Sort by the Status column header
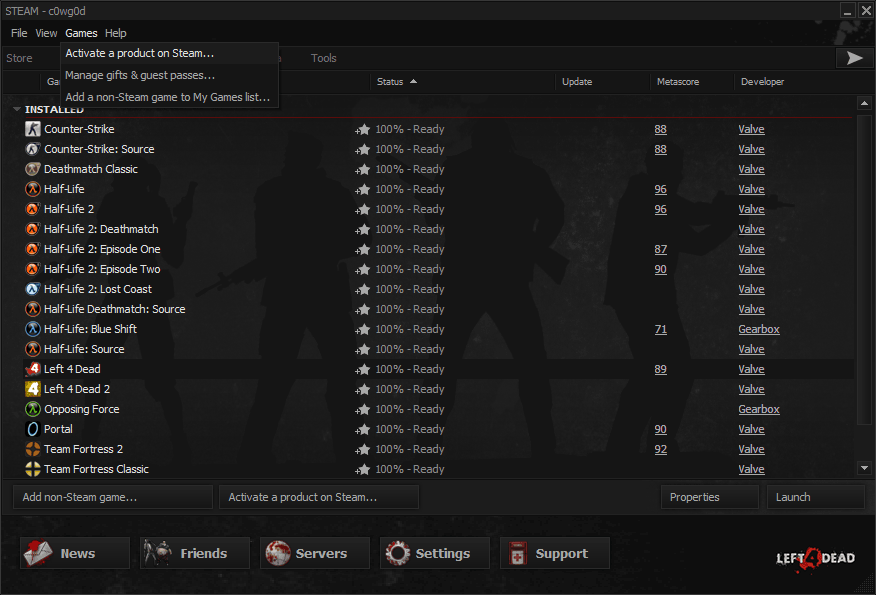Viewport: 876px width, 595px height. [x=463, y=82]
